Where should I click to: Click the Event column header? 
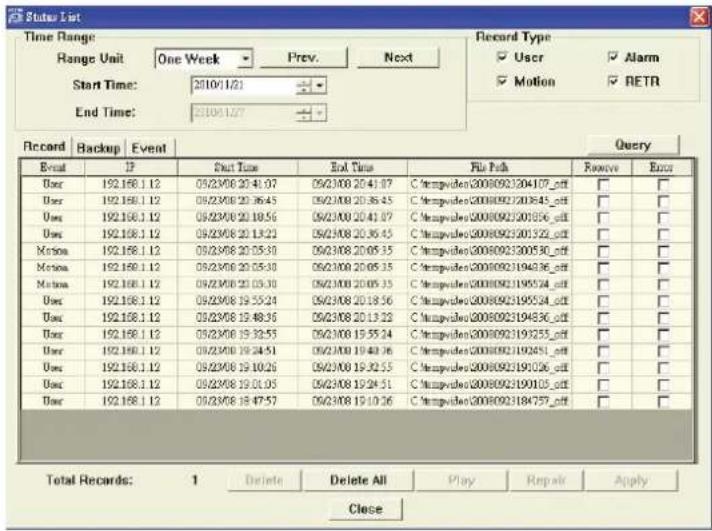[x=53, y=168]
